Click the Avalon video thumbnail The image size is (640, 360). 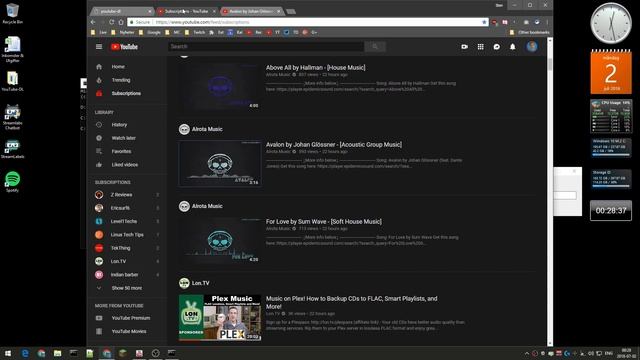pyautogui.click(x=220, y=163)
